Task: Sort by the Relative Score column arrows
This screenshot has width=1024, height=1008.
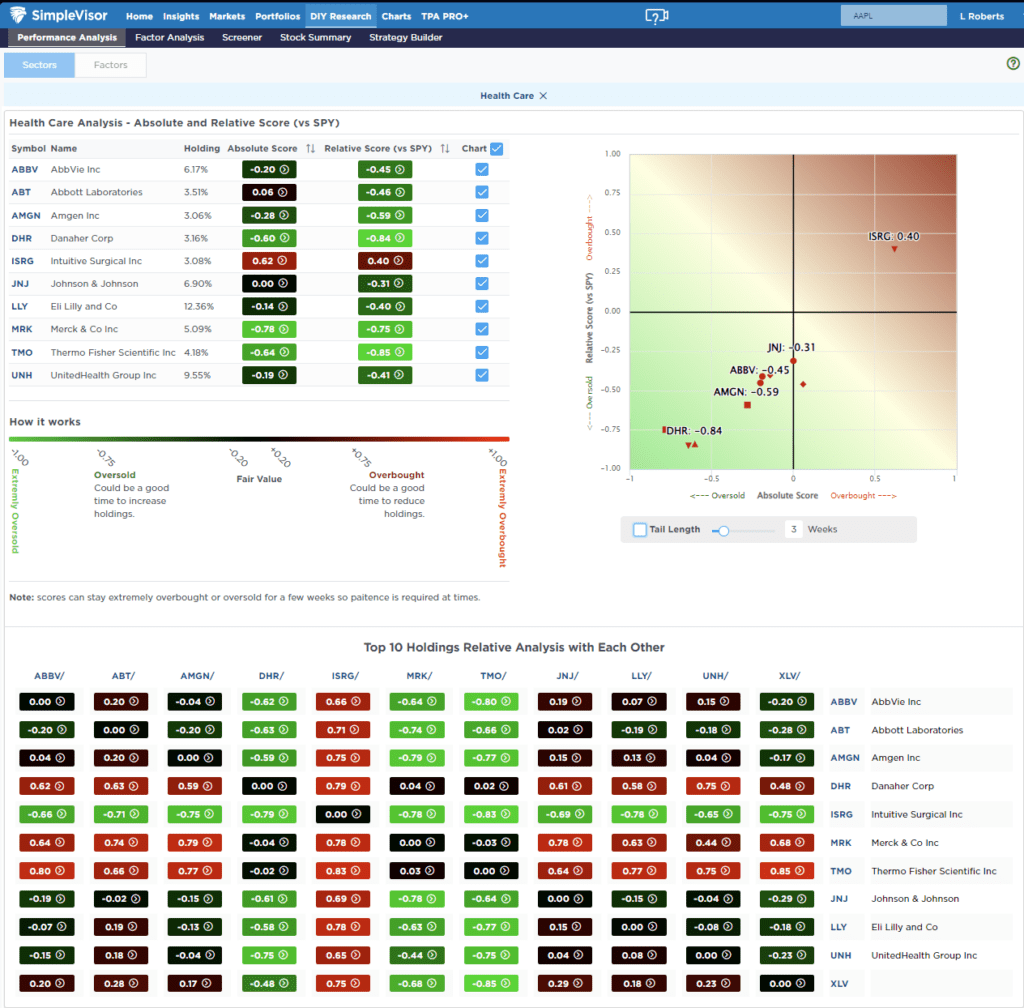Action: click(446, 148)
